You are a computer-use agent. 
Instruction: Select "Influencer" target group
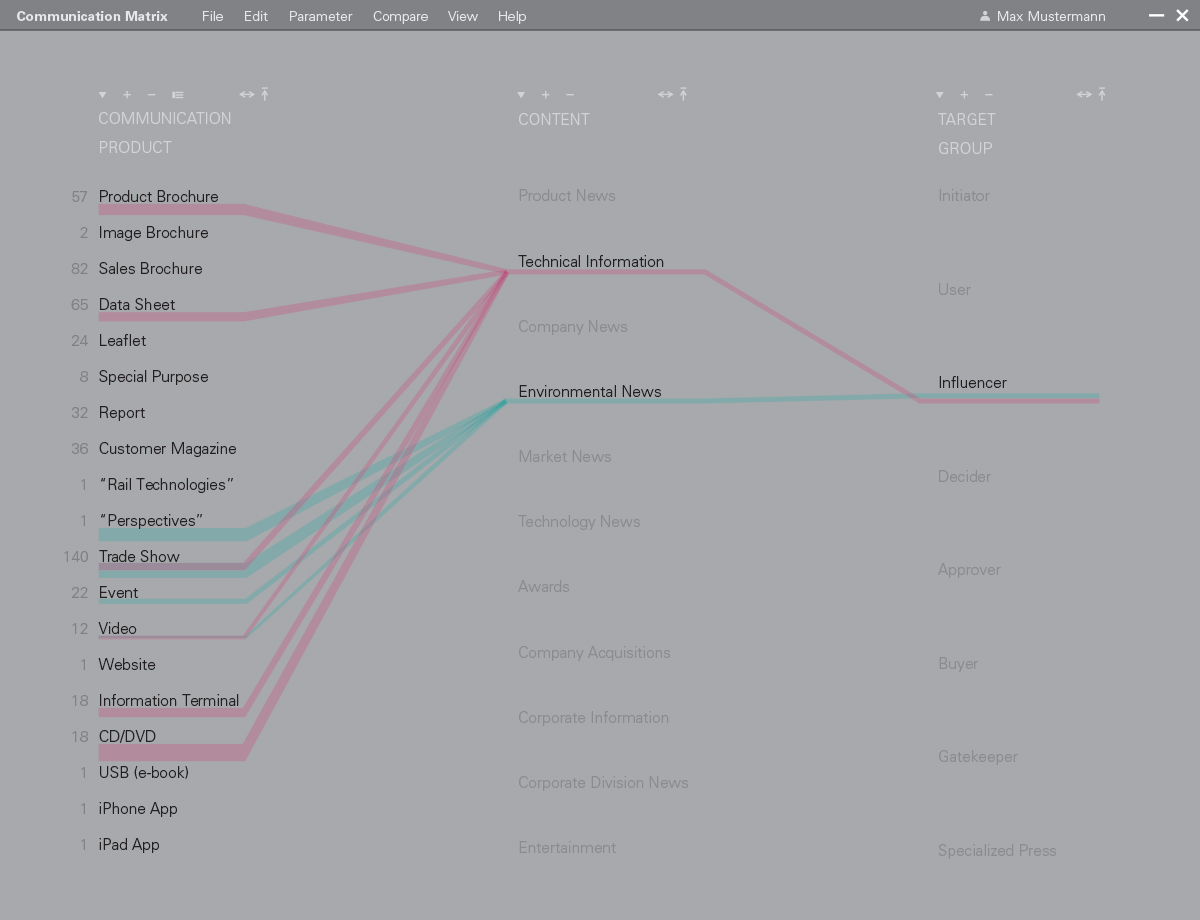972,383
